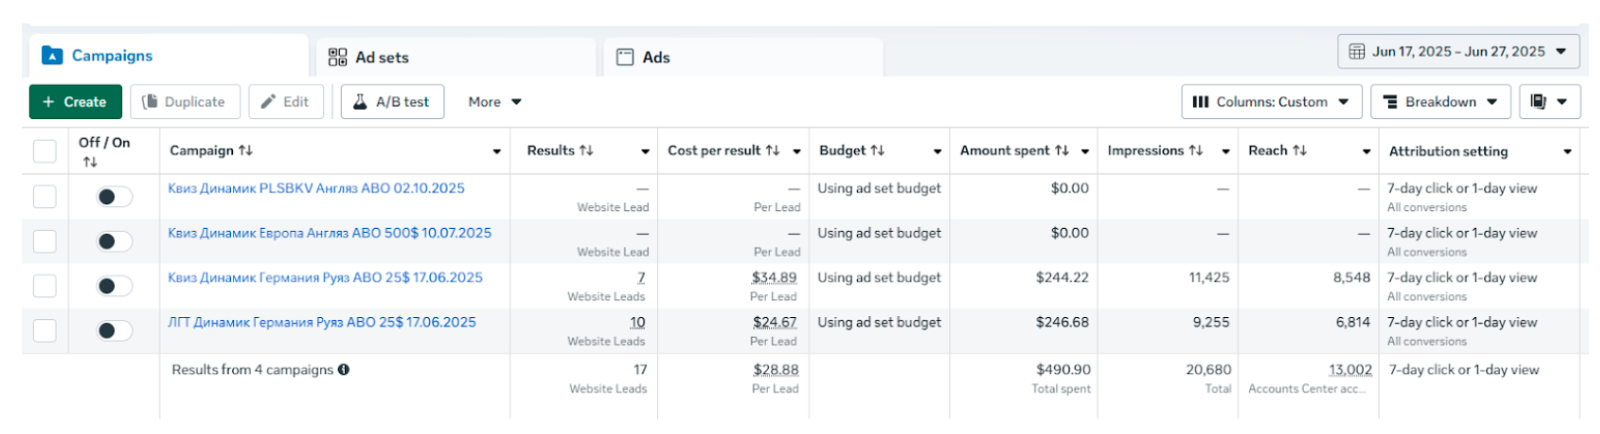Sort by Results column arrows icon

[587, 151]
